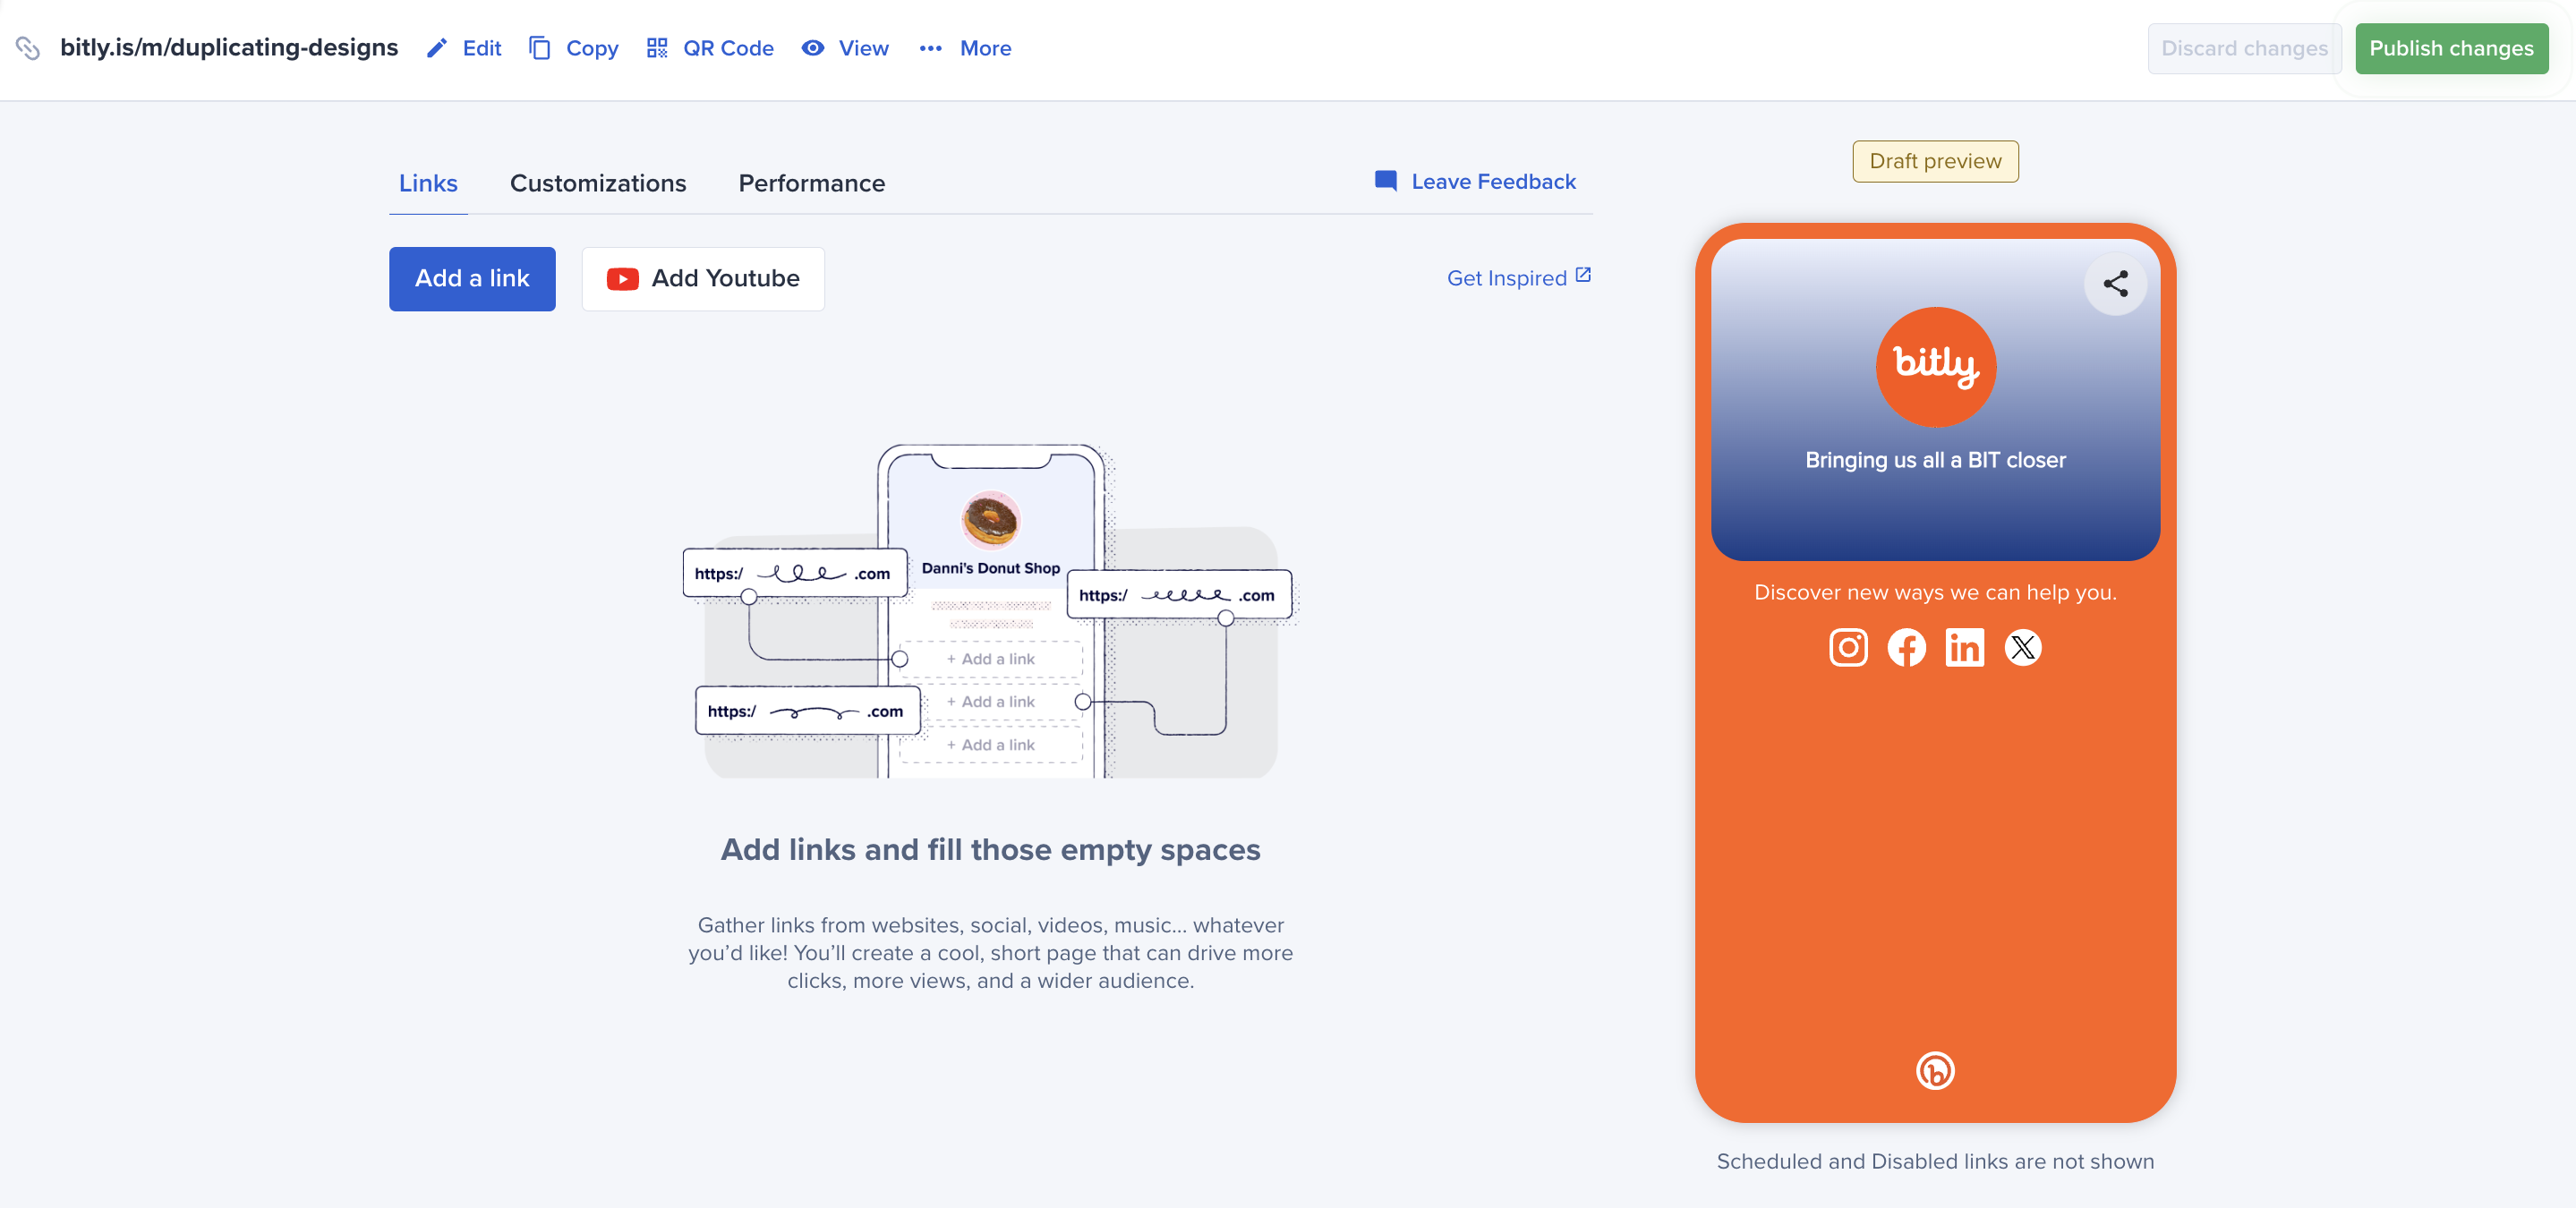Screen dimensions: 2576x1208
Task: Click 'Scheduled and Disabled links are not shown' note
Action: (x=1935, y=1161)
